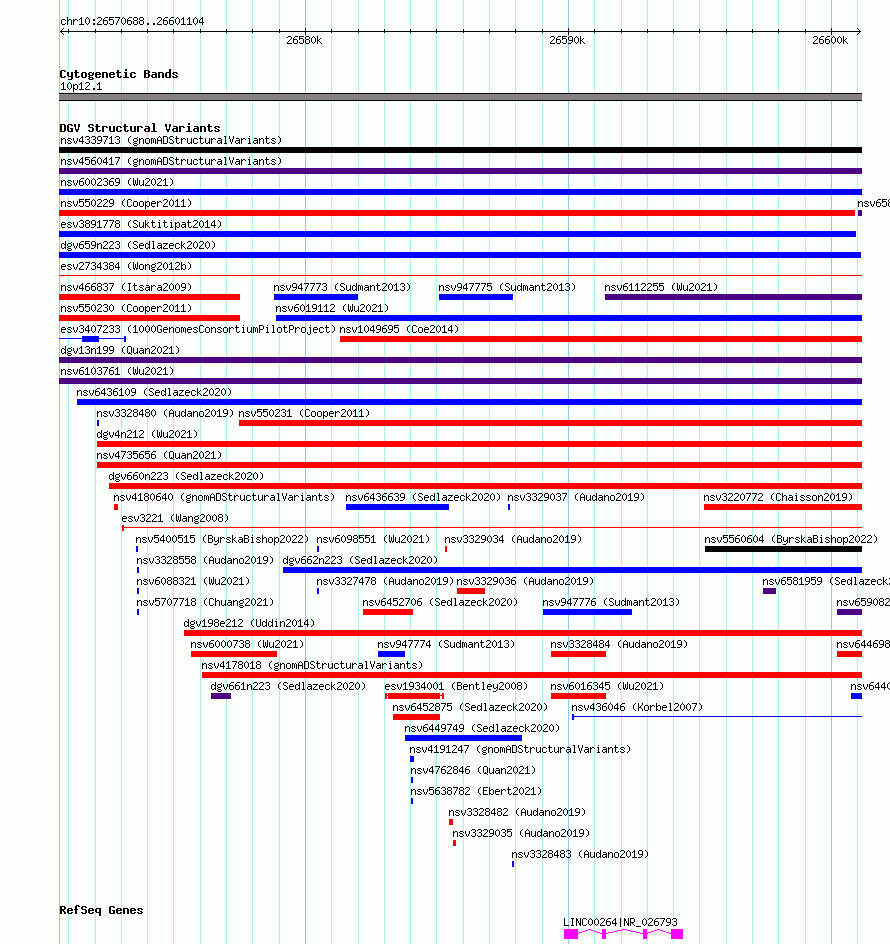Click the esv2734384 (Wong2012b) label
The width and height of the screenshot is (890, 944).
pyautogui.click(x=126, y=267)
